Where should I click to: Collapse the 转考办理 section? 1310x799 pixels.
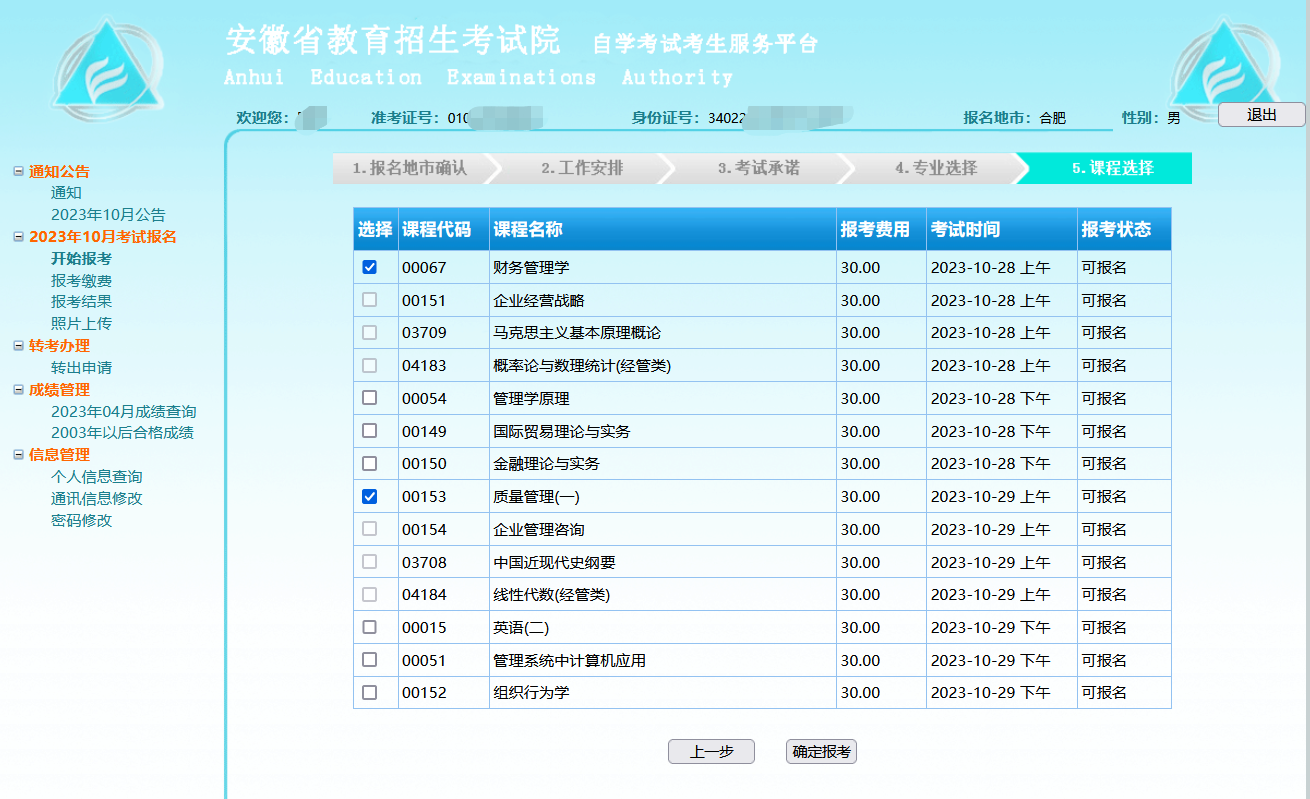pyautogui.click(x=18, y=345)
